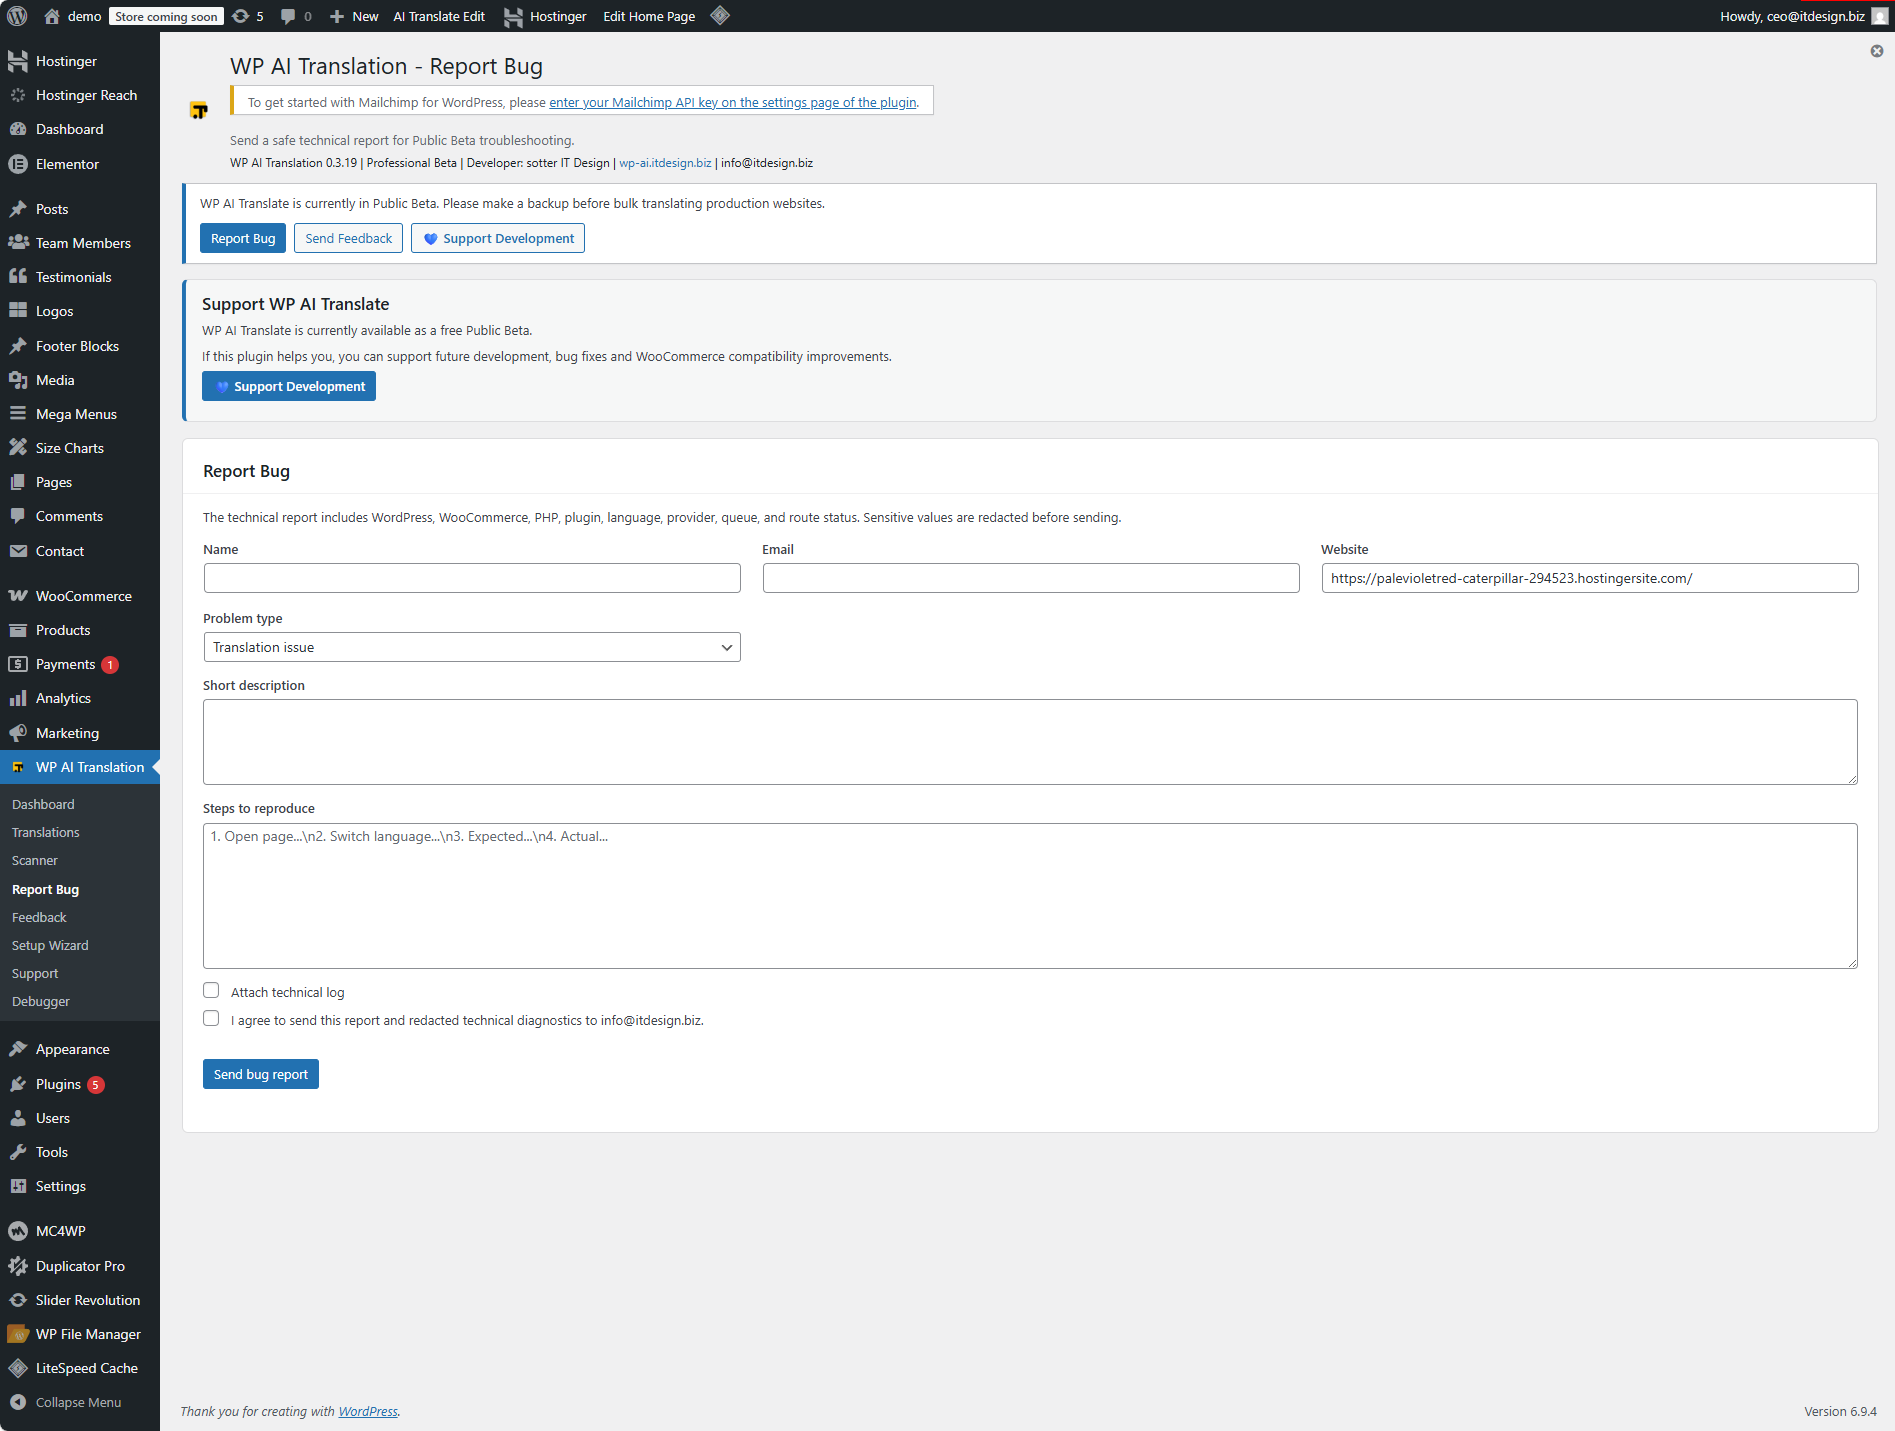The width and height of the screenshot is (1895, 1431).
Task: Click the WordPress link in footer
Action: point(368,1411)
